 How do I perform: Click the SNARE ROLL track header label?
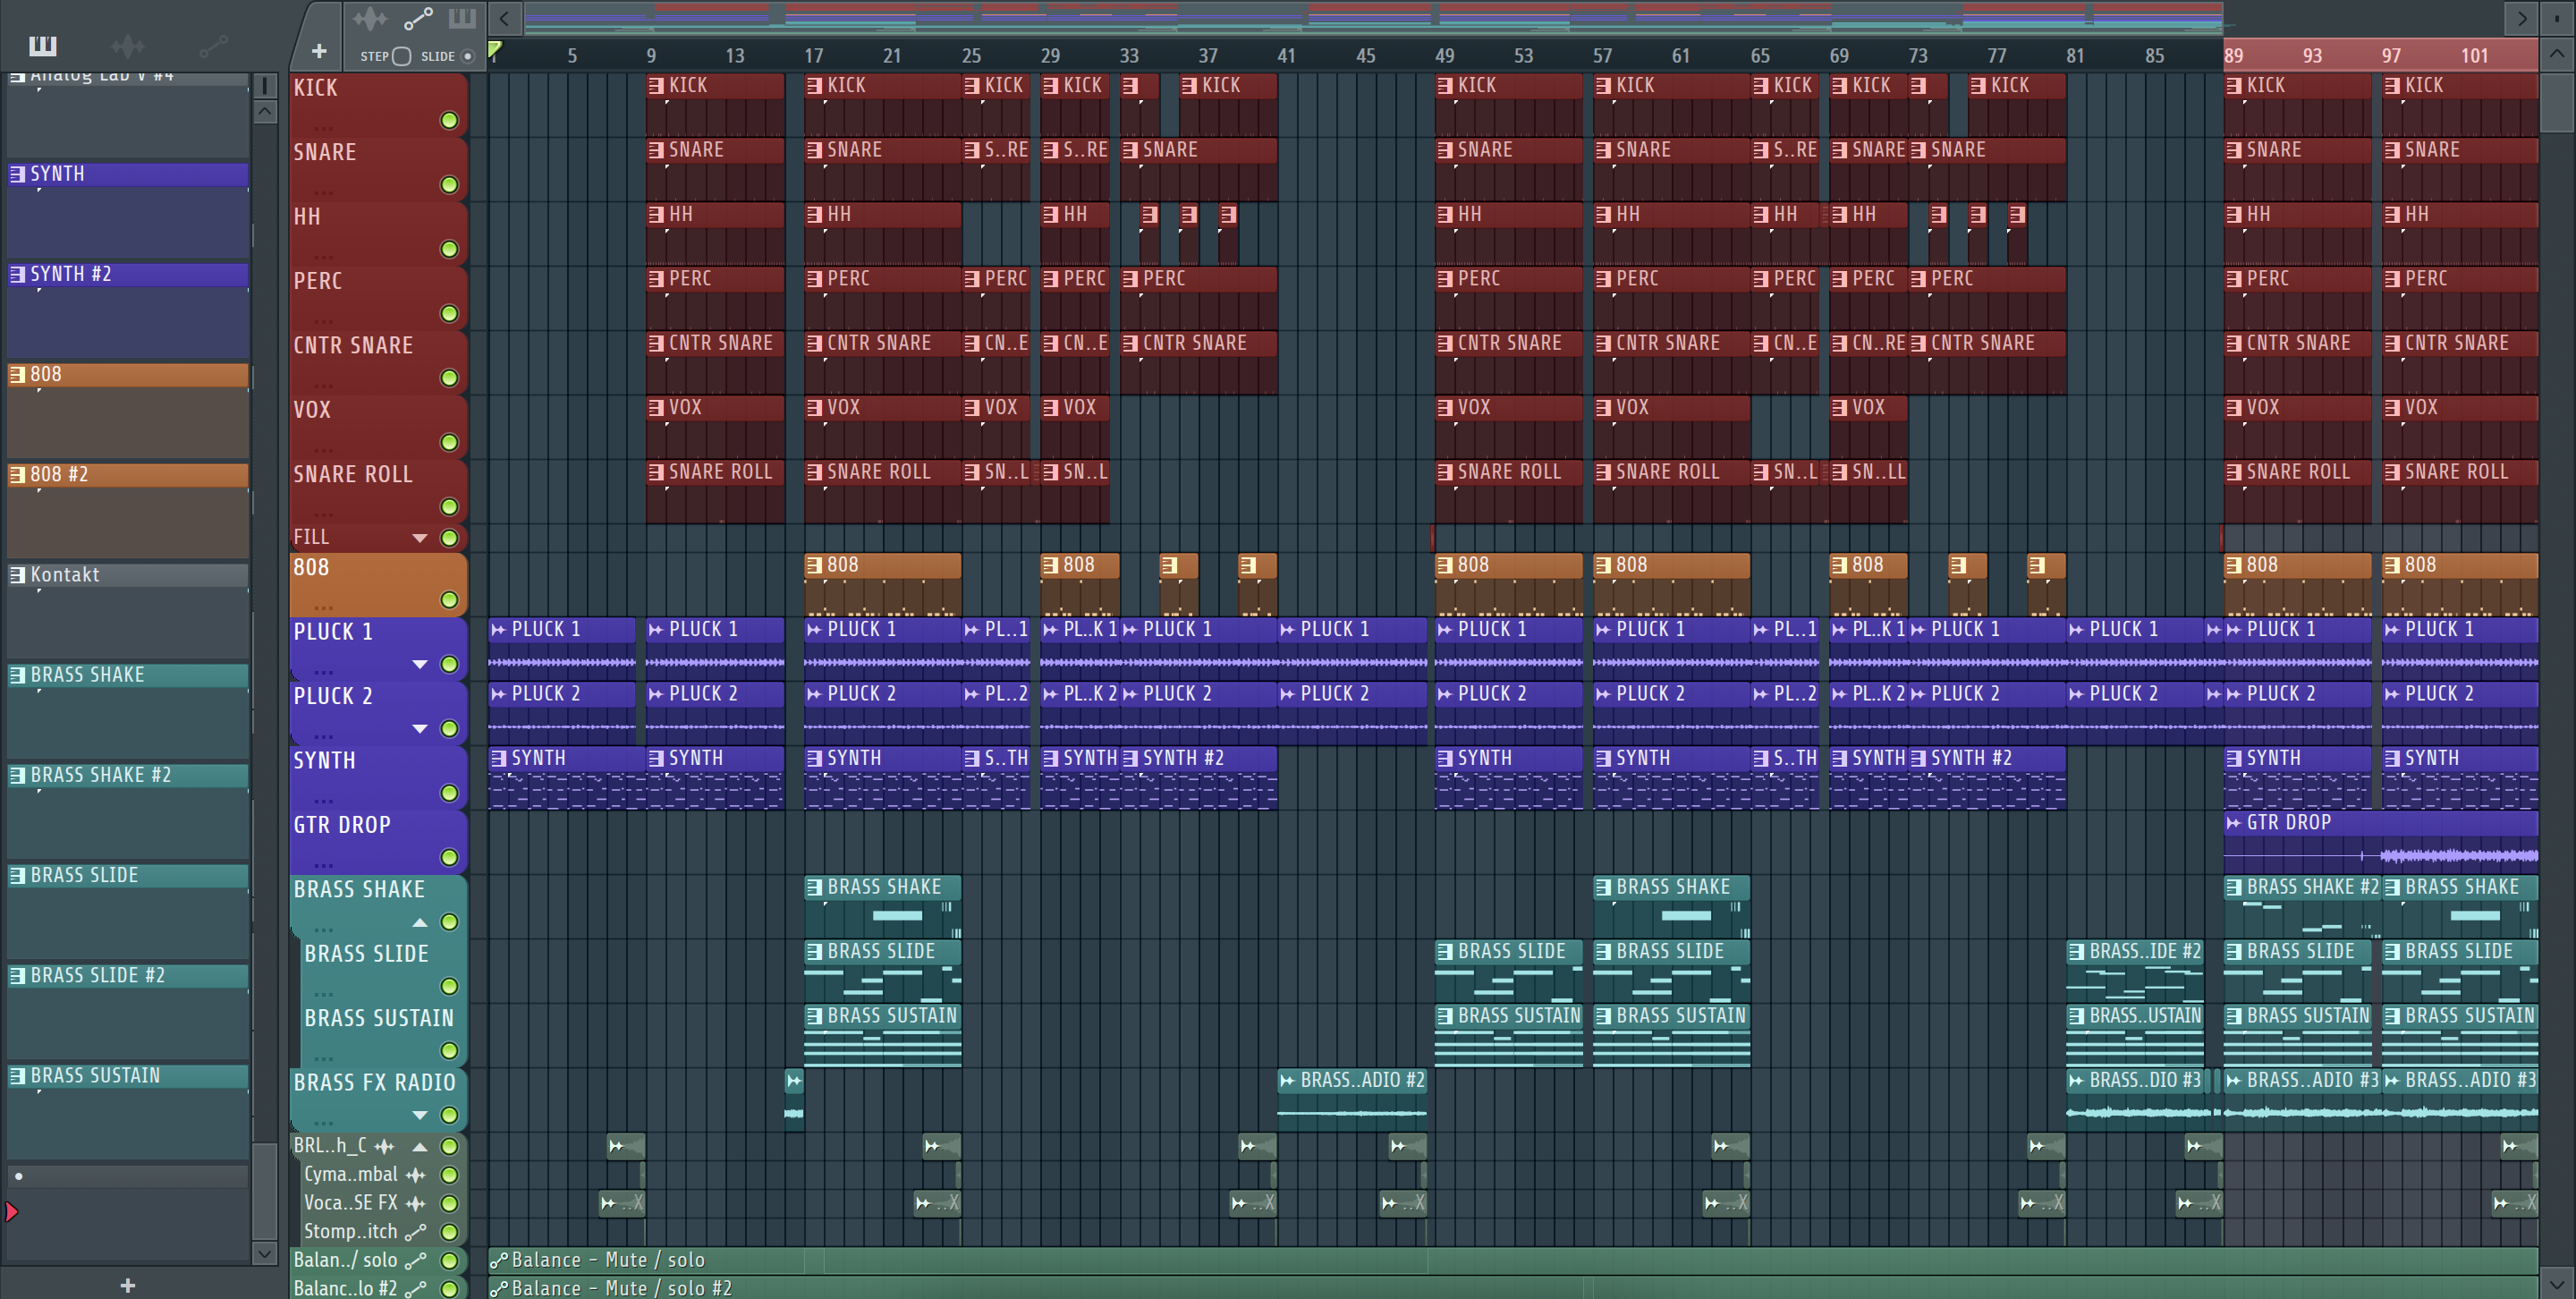point(353,474)
